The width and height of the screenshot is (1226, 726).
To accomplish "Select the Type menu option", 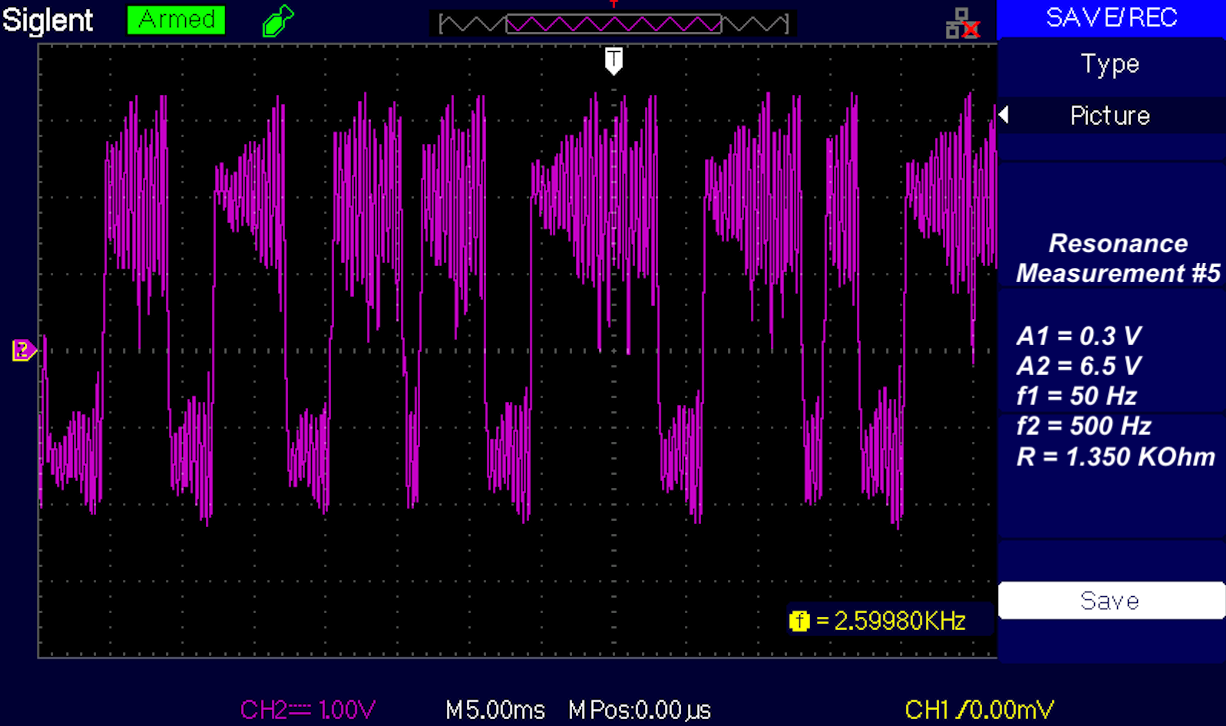I will pyautogui.click(x=1111, y=65).
